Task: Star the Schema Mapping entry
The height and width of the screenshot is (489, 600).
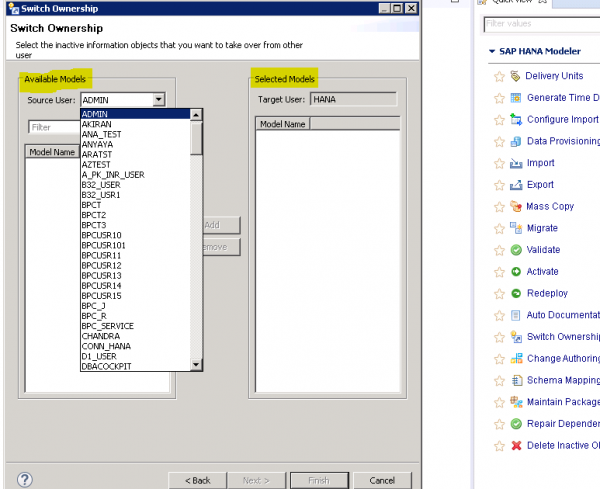Action: [x=499, y=381]
